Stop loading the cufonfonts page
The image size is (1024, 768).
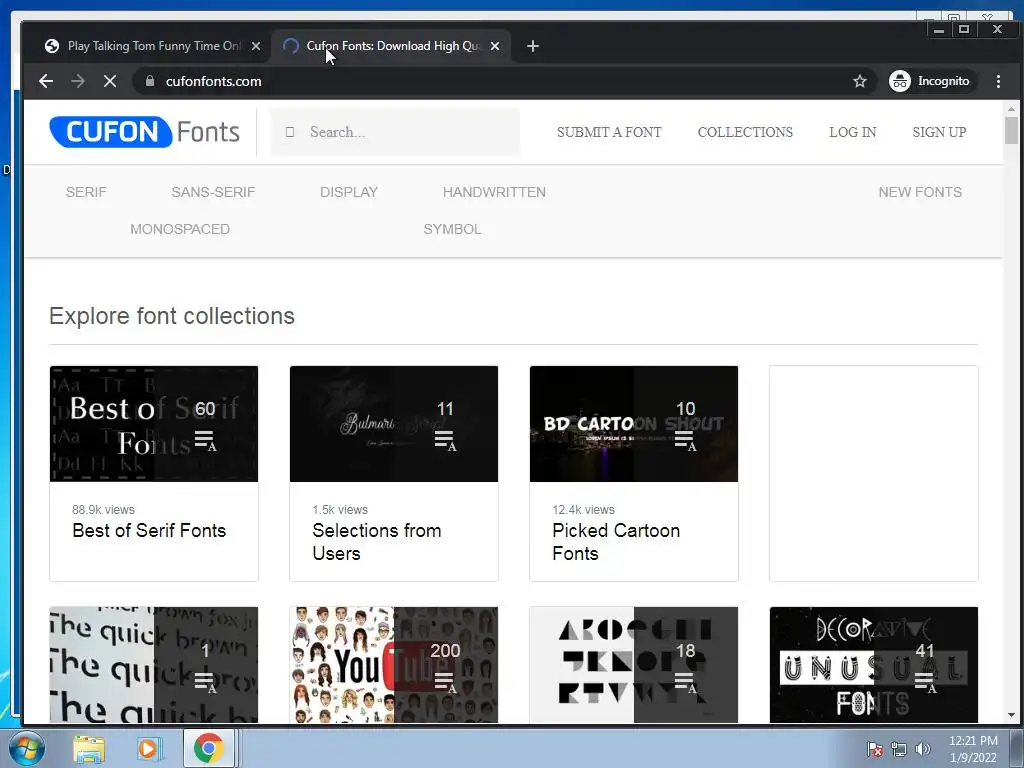point(110,81)
